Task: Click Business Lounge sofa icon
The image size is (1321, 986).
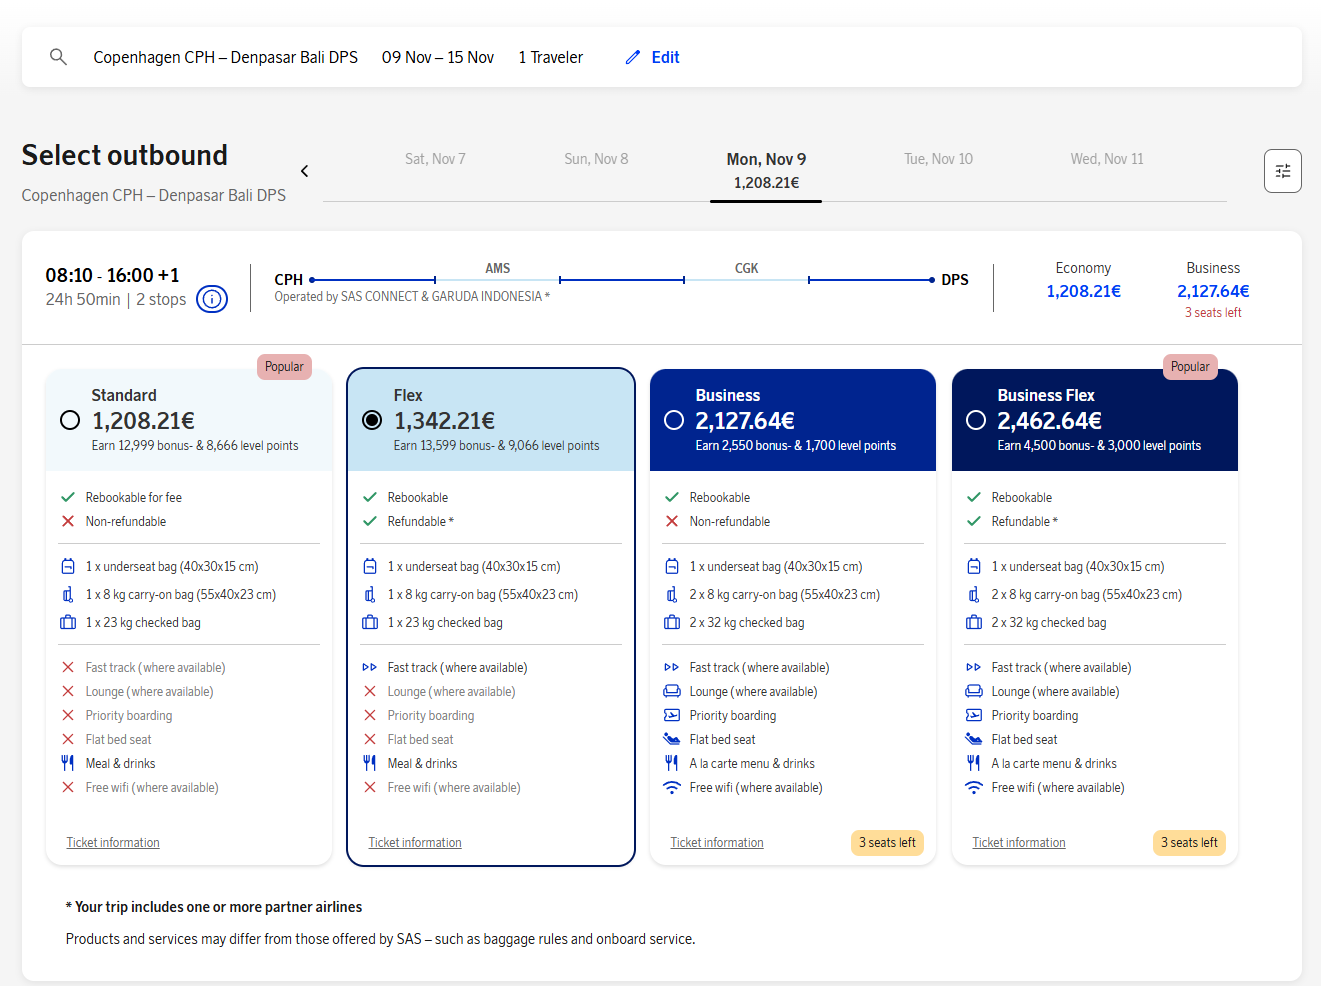Action: [x=672, y=691]
